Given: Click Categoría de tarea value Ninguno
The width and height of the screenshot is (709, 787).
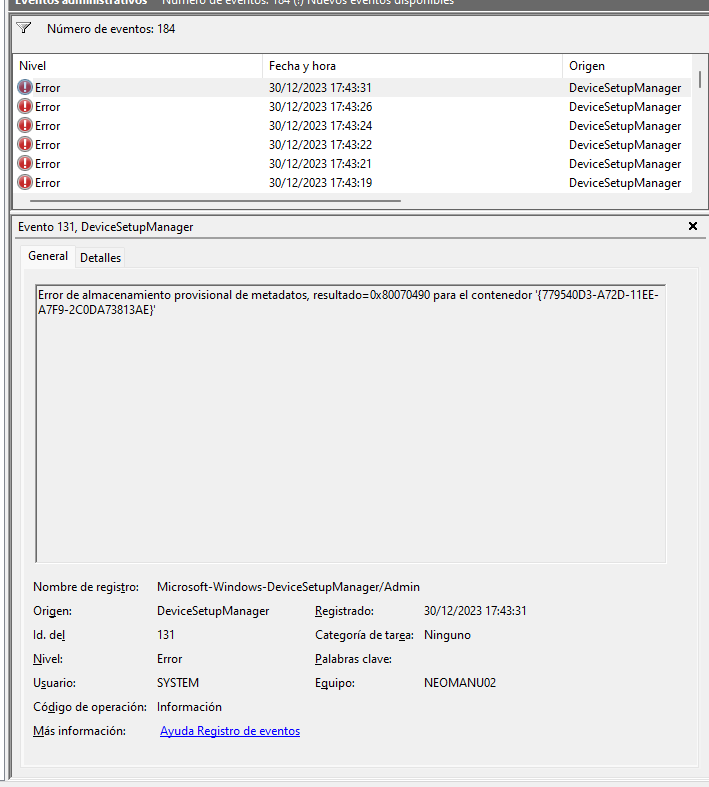Looking at the screenshot, I should click(x=447, y=635).
